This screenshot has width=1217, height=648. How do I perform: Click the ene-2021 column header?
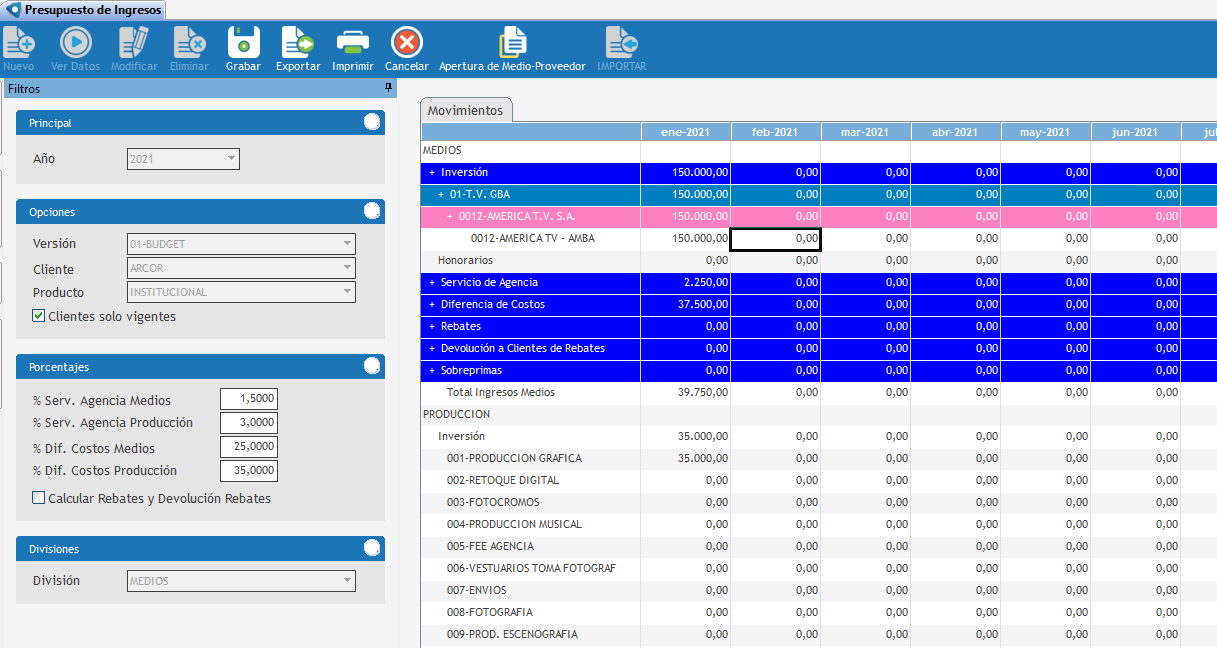(x=685, y=132)
